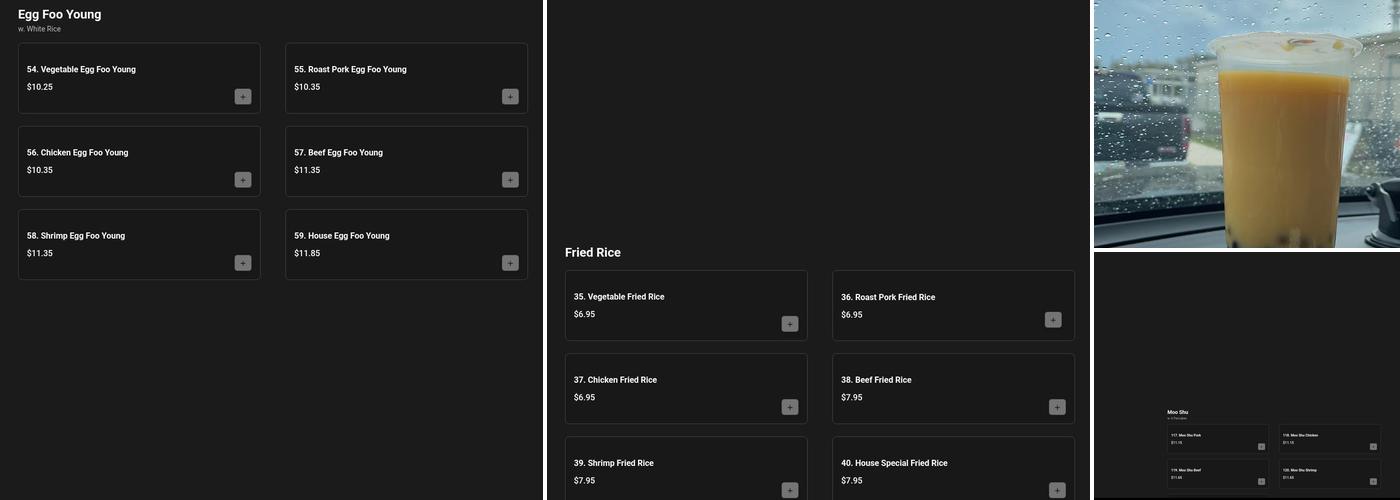Viewport: 1400px width, 500px height.
Task: Click the Egg Foo Young section heading
Action: 59,15
